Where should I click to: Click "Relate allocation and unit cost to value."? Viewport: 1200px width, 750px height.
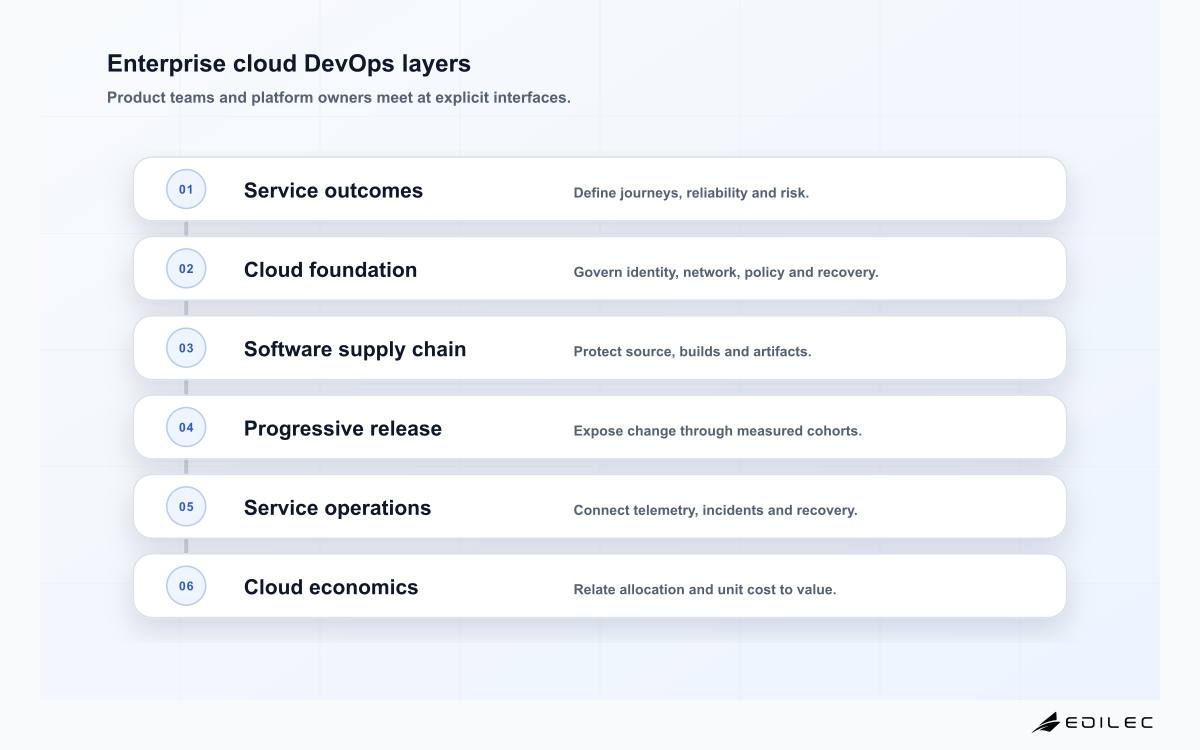point(705,589)
